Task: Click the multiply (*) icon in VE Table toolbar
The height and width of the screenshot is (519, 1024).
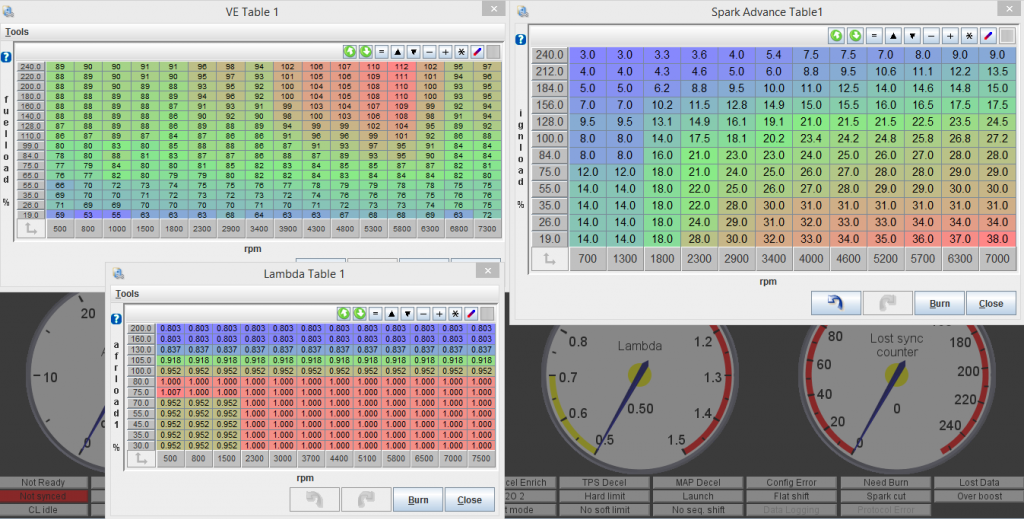Action: [x=461, y=50]
